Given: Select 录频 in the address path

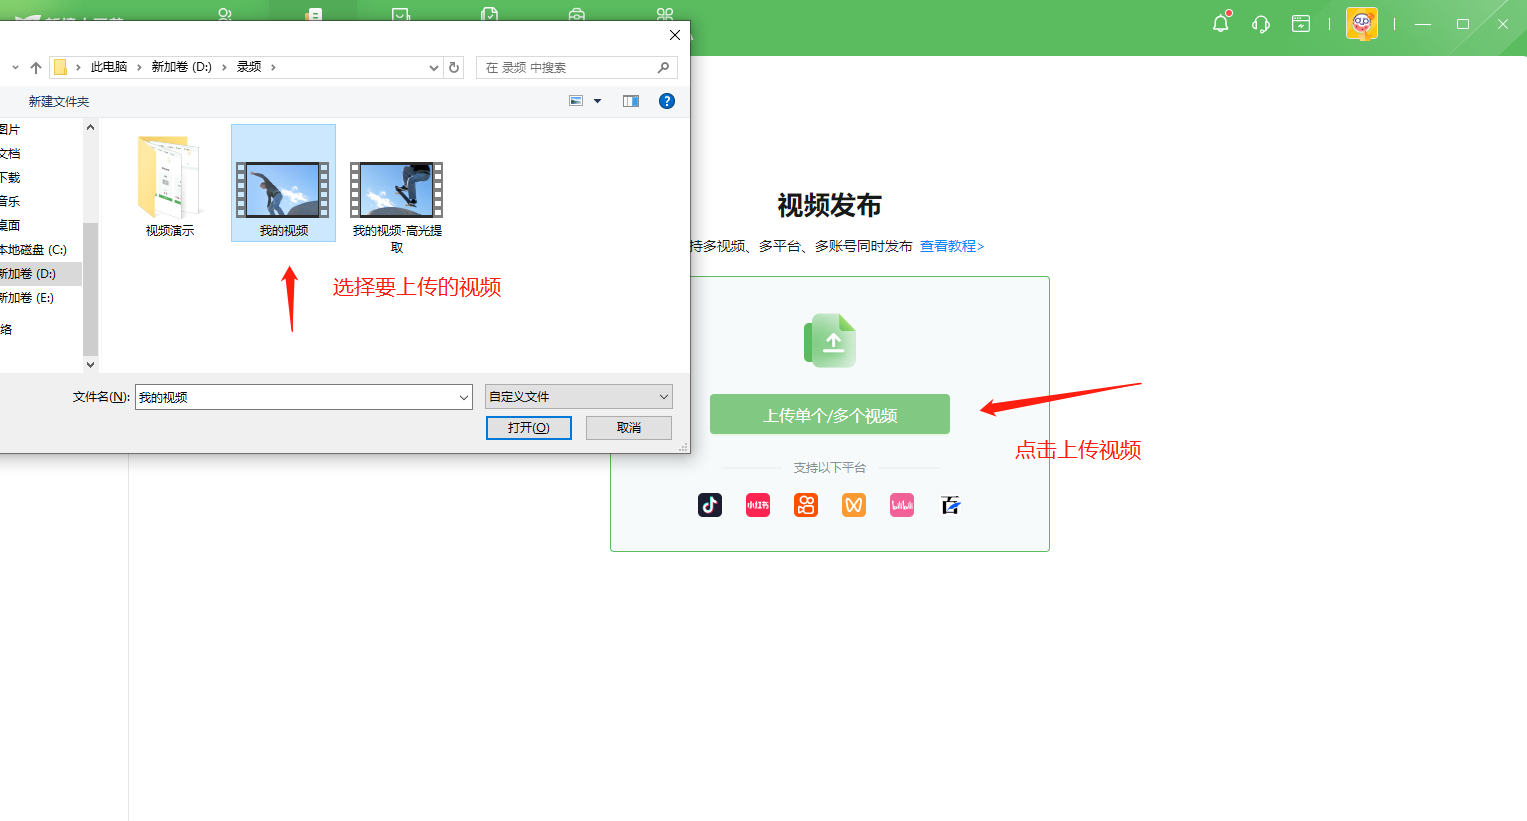Looking at the screenshot, I should click(249, 67).
